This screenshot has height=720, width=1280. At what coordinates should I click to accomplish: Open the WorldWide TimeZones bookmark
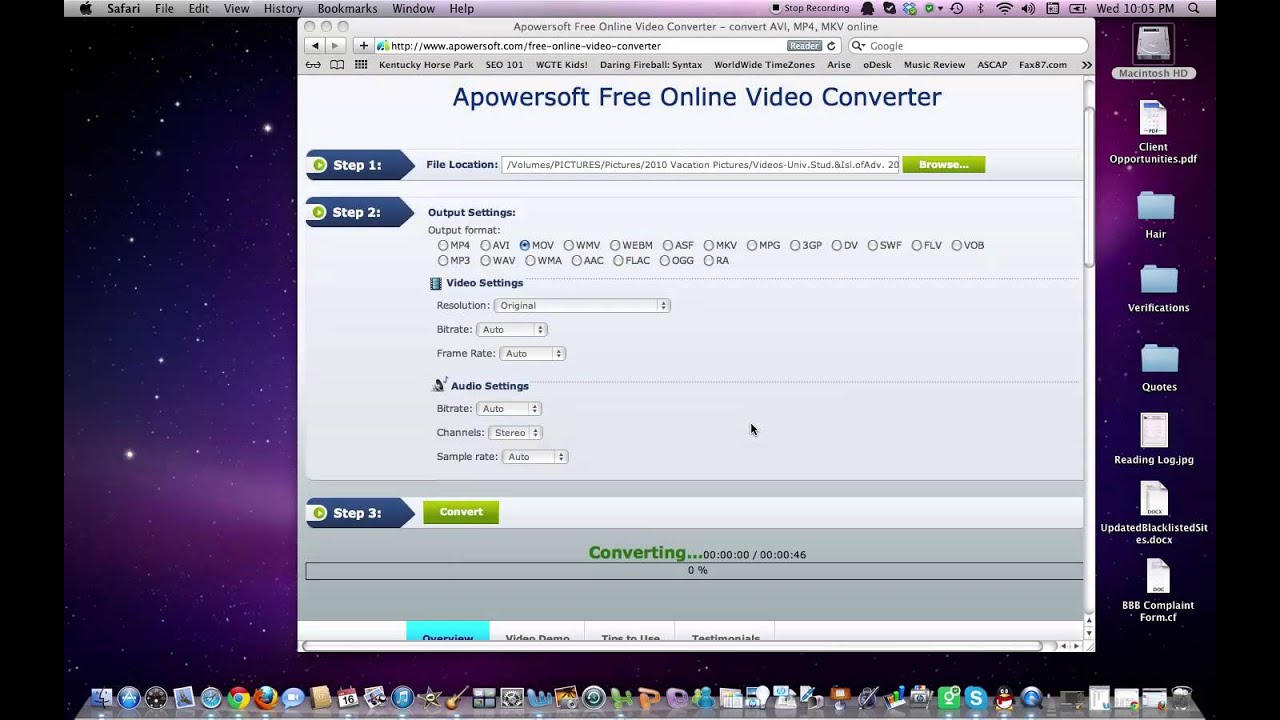764,65
